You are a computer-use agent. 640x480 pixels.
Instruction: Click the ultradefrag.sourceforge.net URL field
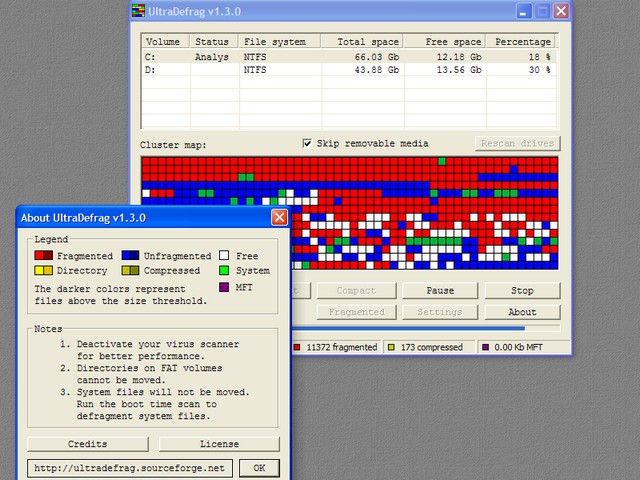coord(130,468)
